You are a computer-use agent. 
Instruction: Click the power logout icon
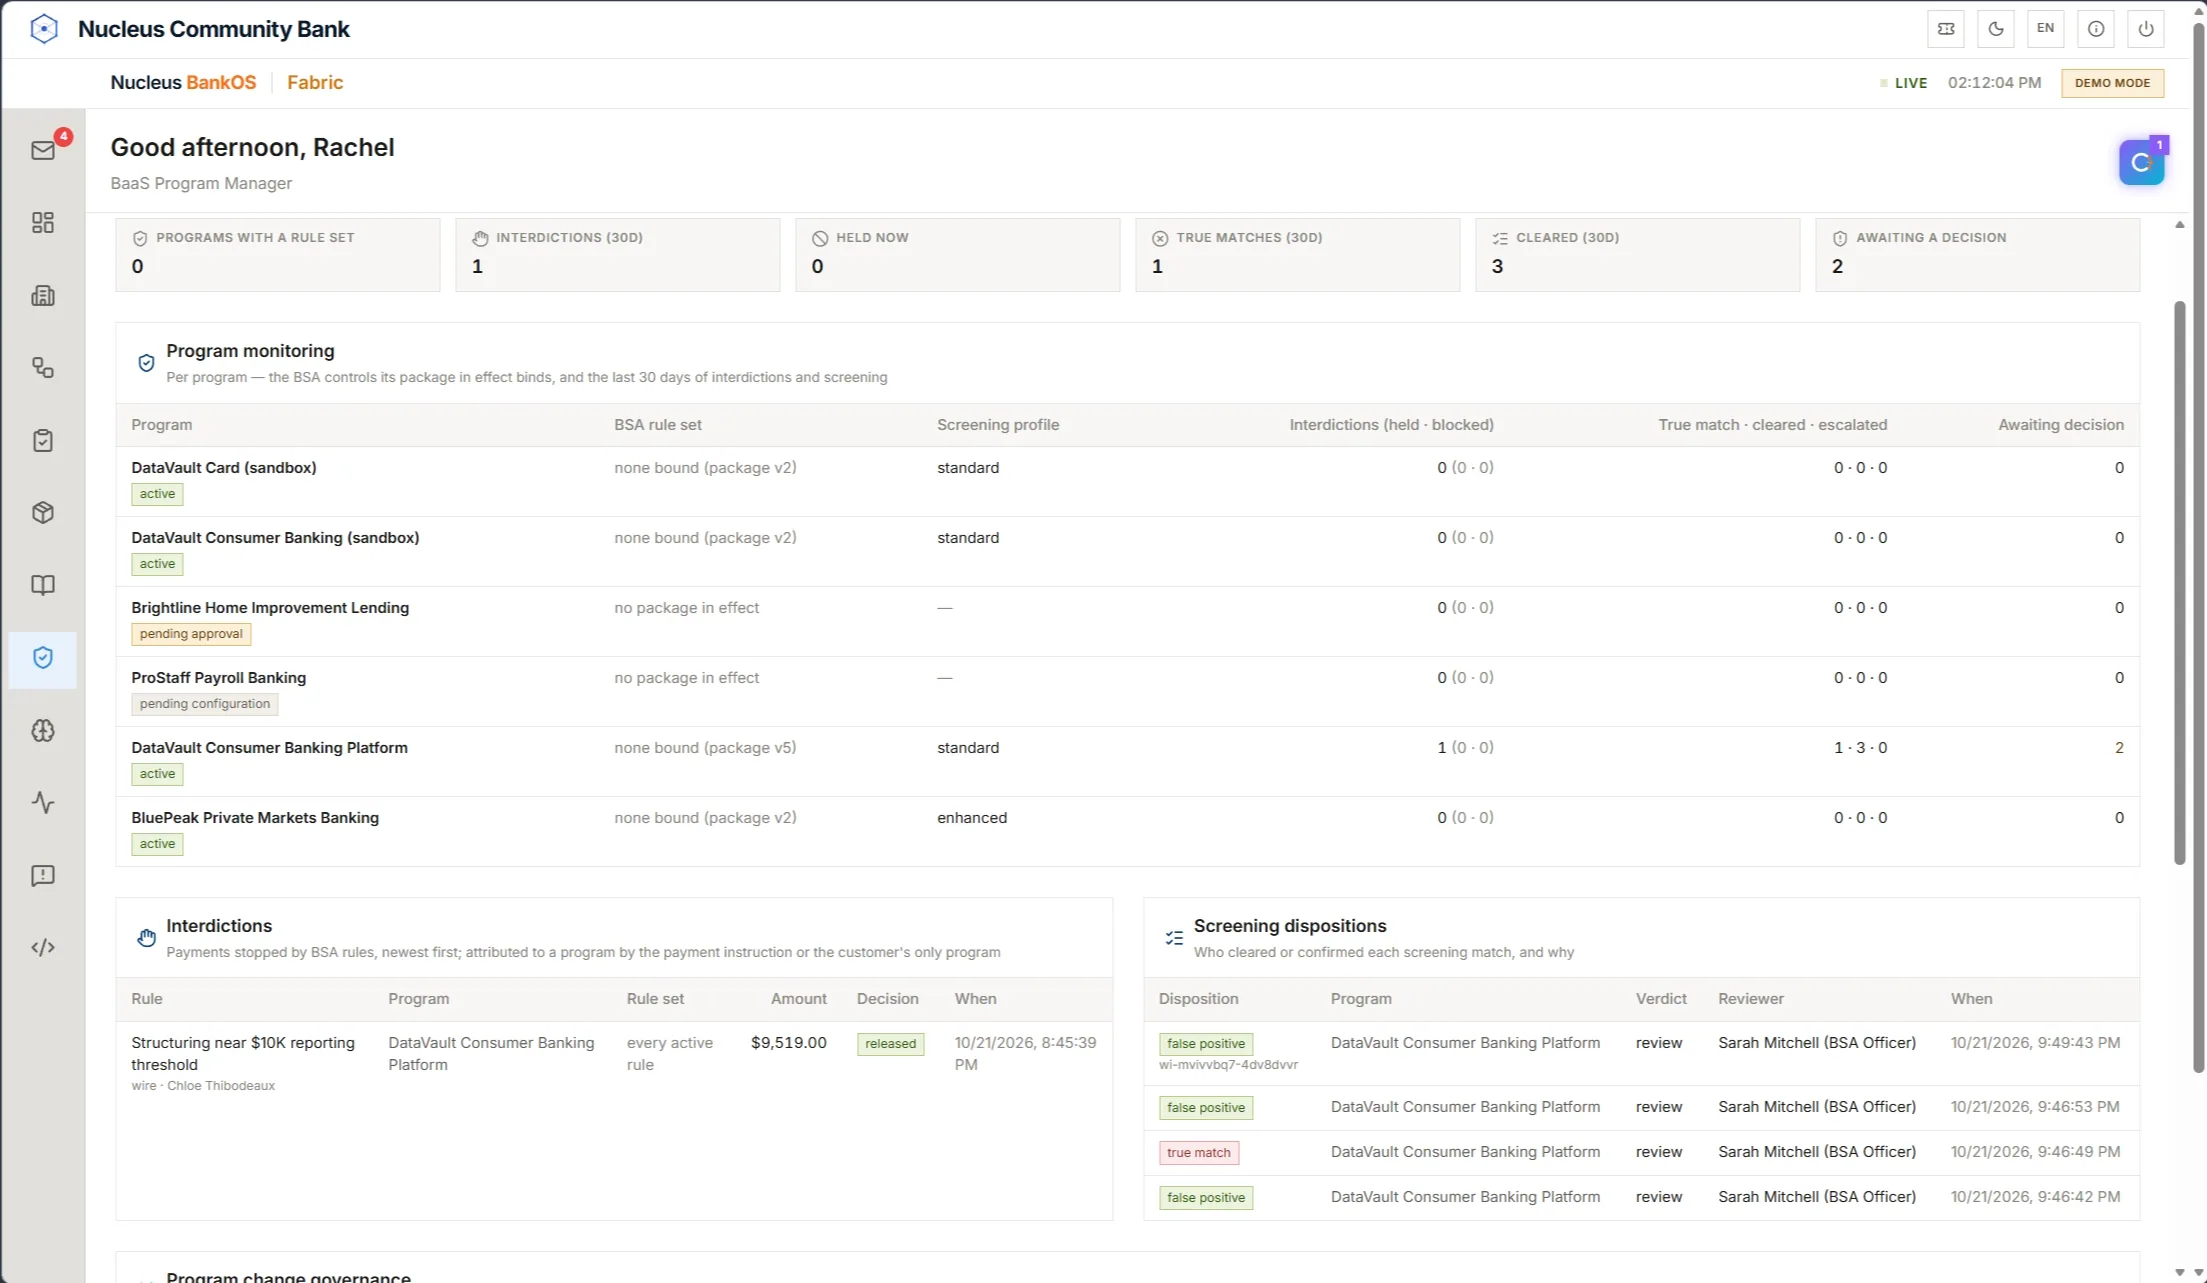point(2145,29)
